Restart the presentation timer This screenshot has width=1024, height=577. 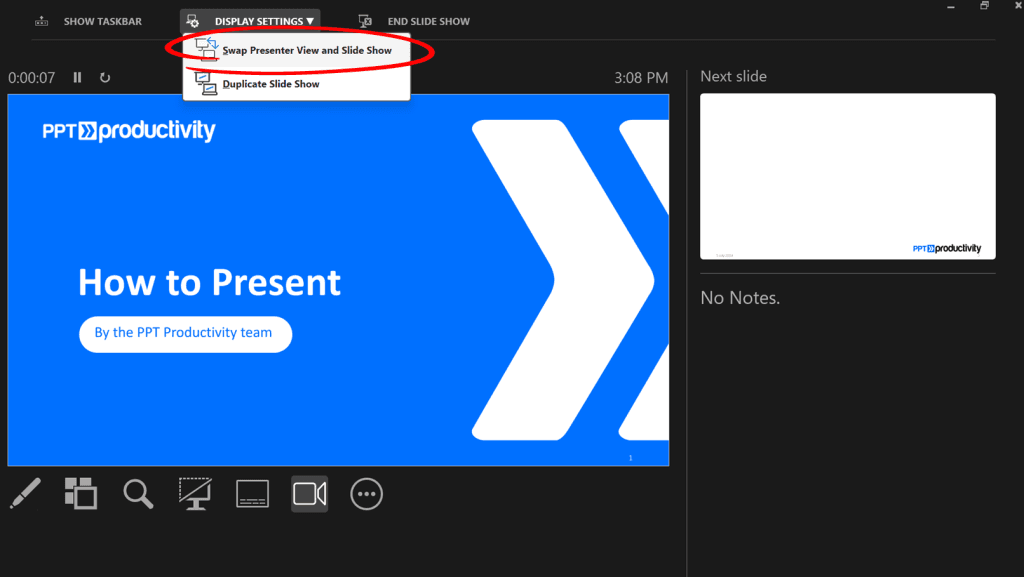coord(105,77)
